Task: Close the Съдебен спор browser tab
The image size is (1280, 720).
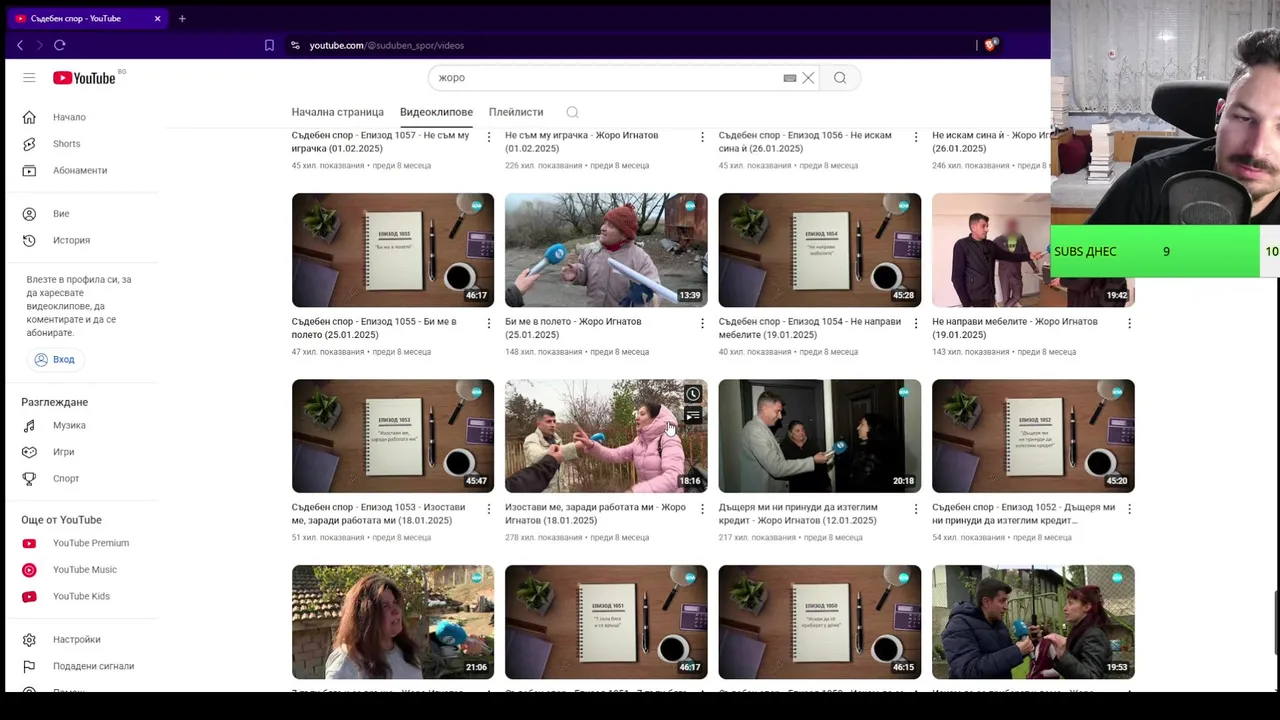Action: tap(157, 18)
